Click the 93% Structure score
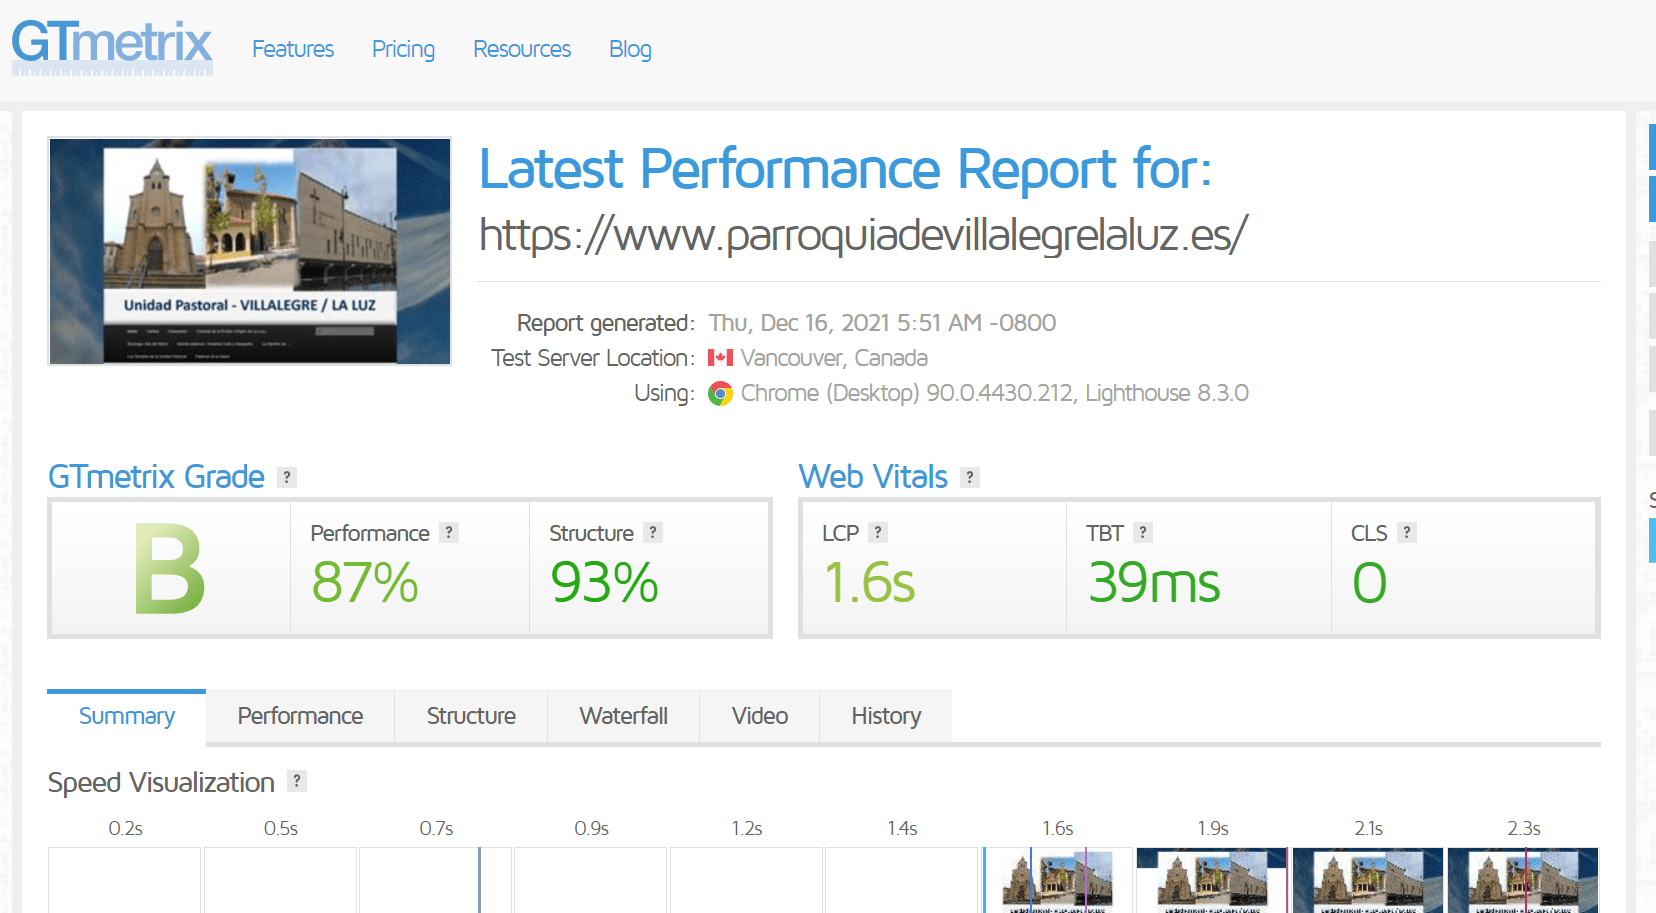This screenshot has width=1656, height=913. 604,582
